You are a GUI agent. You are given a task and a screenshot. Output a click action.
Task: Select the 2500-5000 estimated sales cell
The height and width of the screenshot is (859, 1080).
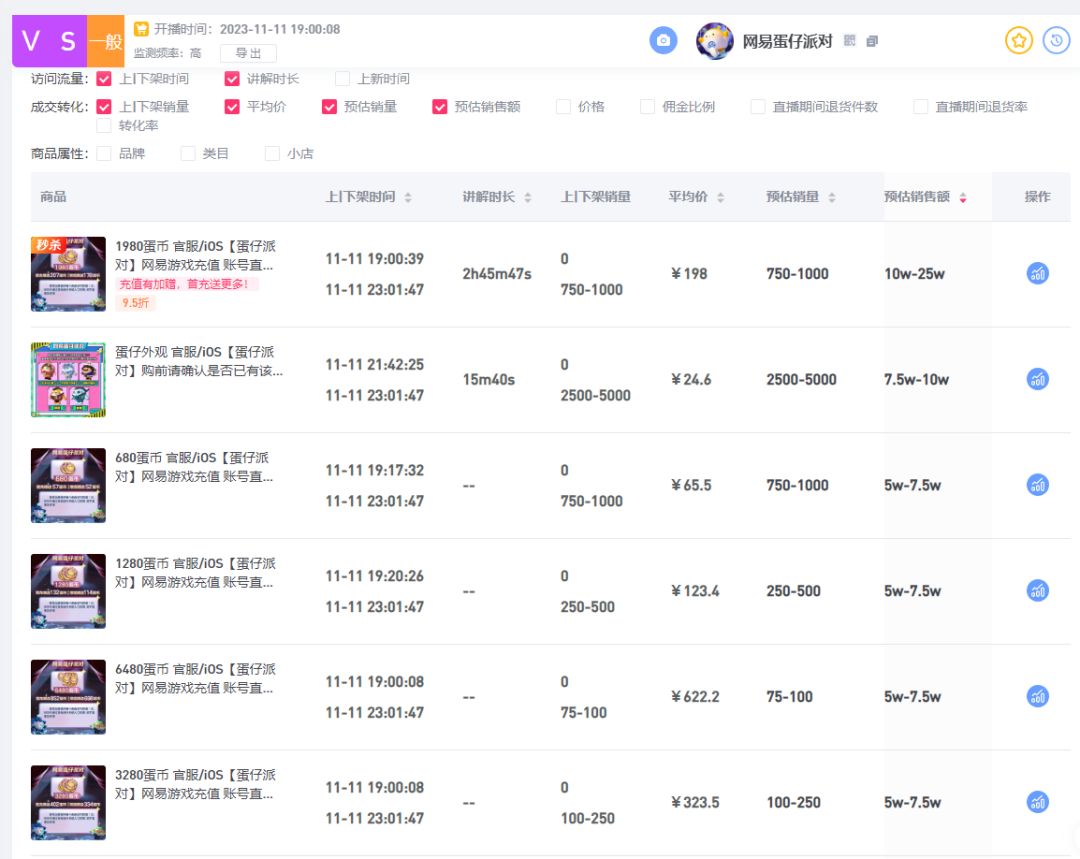point(801,380)
